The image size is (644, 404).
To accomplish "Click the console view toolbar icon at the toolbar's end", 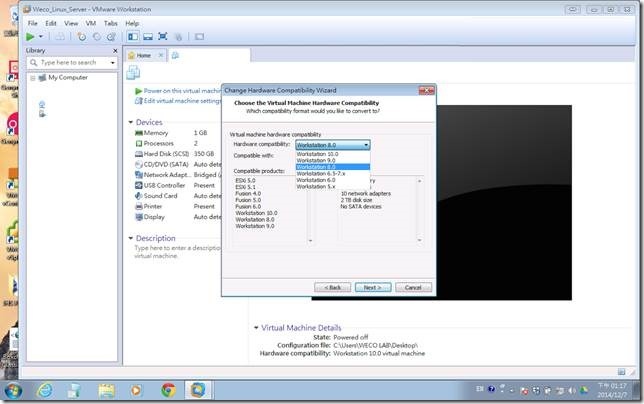I will pos(199,37).
